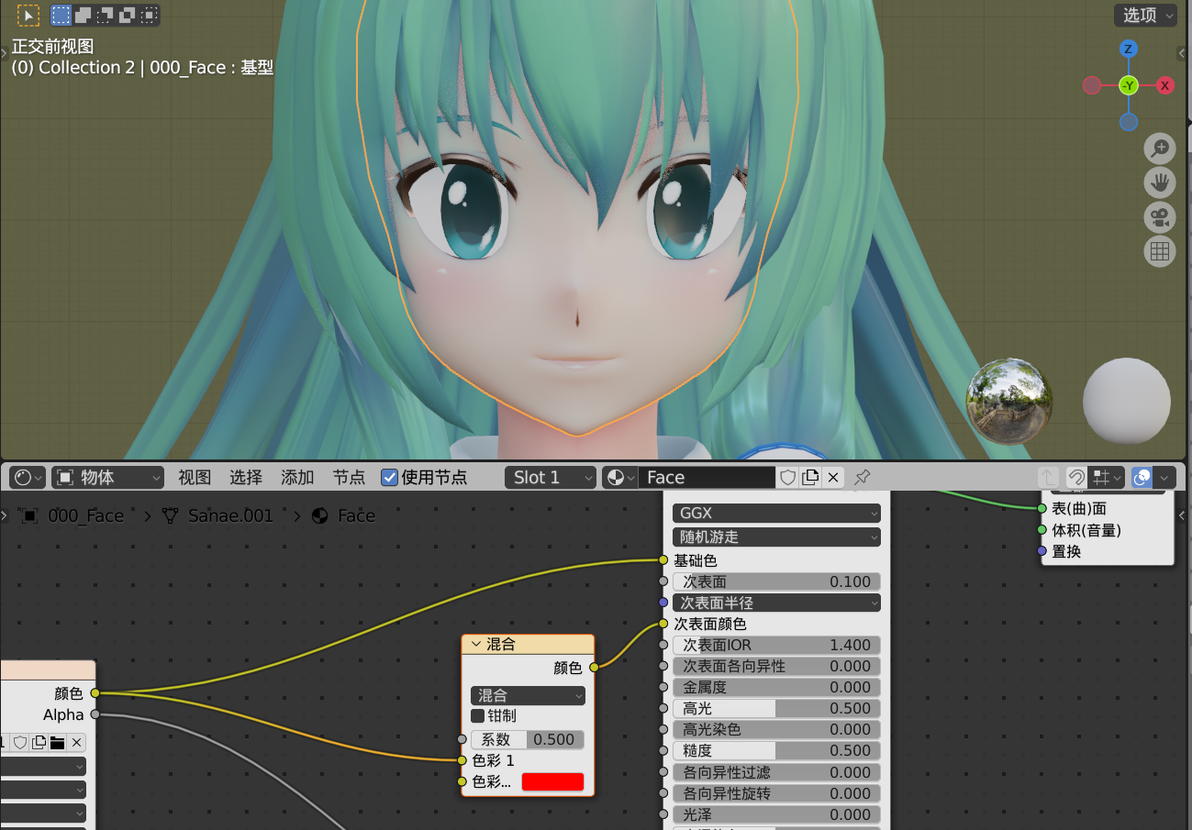
Task: Open the GGX distribution dropdown
Action: click(776, 513)
